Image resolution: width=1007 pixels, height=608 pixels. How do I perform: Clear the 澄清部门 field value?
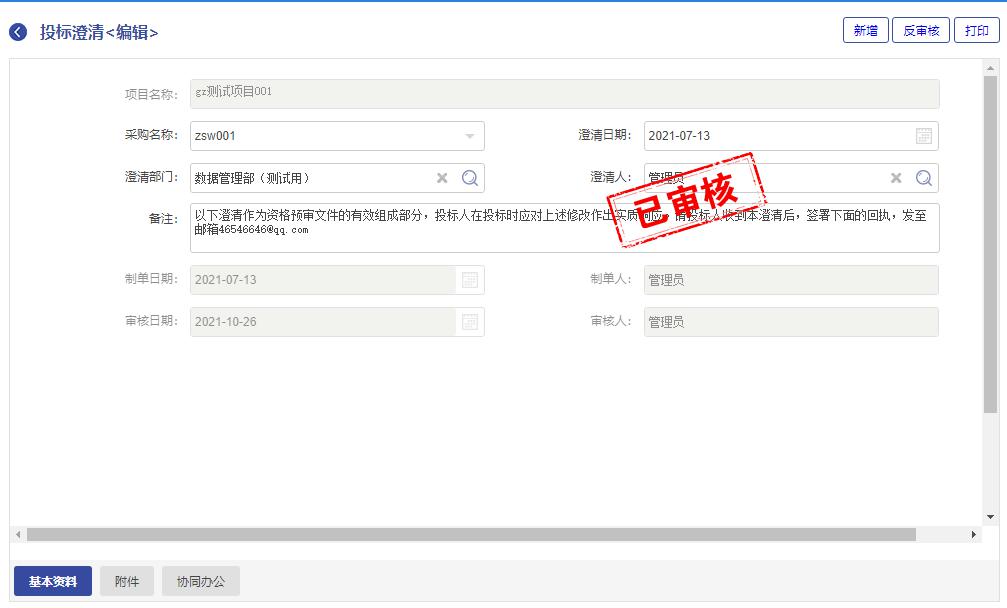(x=442, y=178)
